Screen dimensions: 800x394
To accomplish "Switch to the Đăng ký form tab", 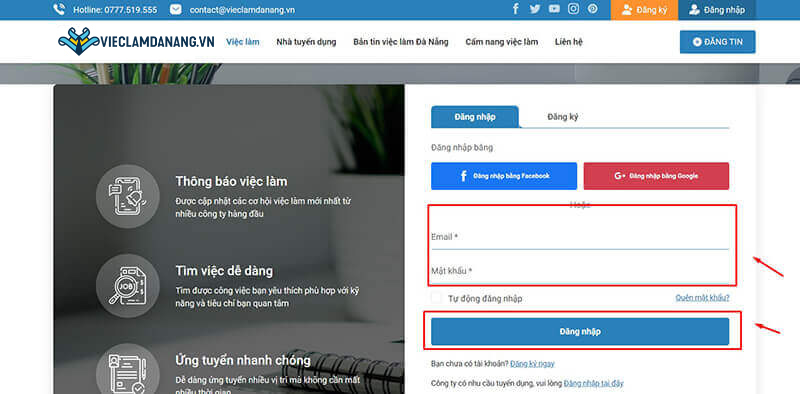I will click(563, 116).
